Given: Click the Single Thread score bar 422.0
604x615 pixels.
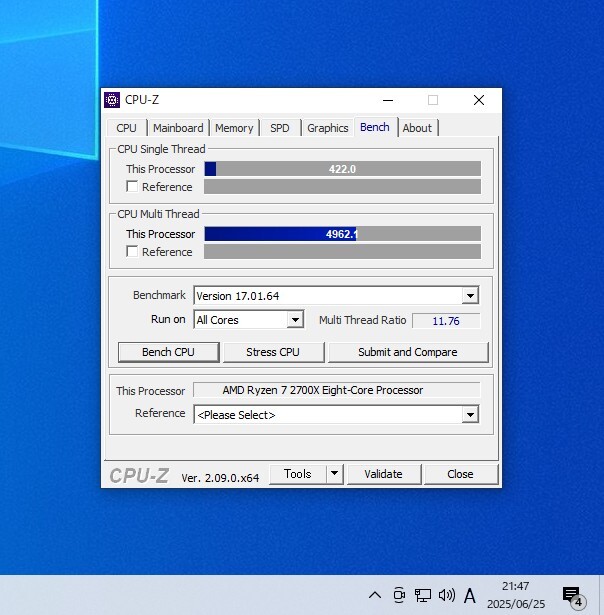Looking at the screenshot, I should point(342,169).
